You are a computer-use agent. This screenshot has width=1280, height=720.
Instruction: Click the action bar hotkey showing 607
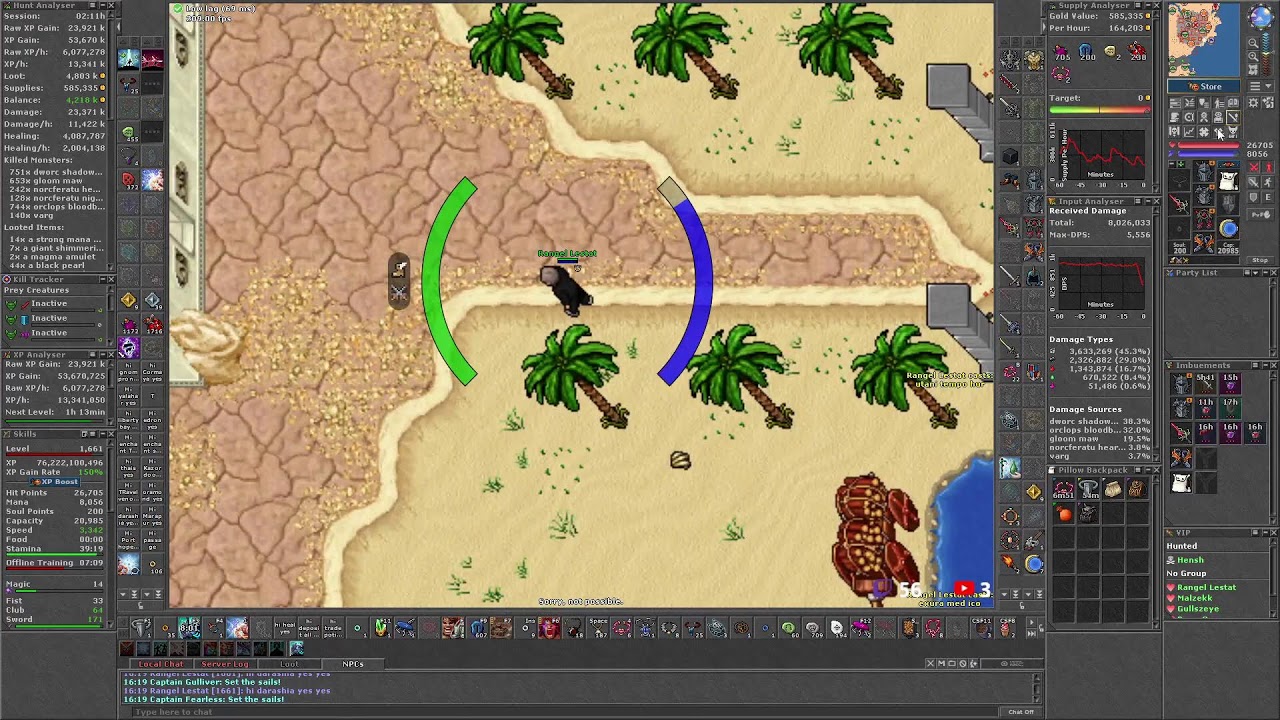click(477, 627)
